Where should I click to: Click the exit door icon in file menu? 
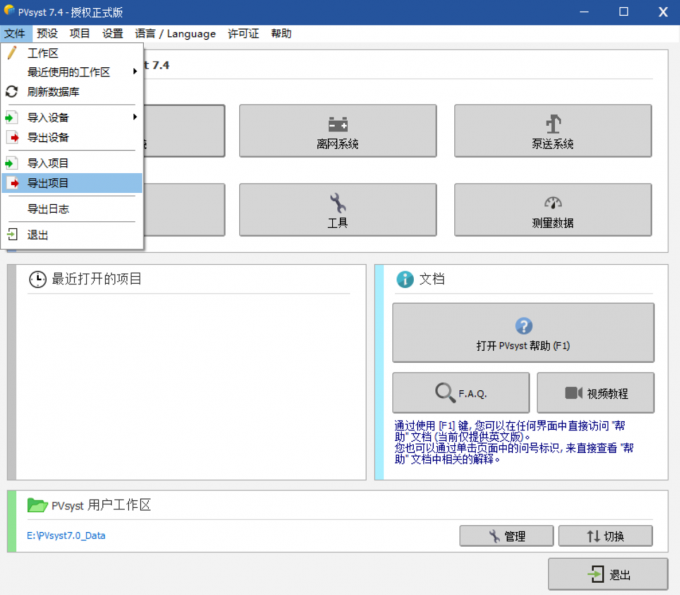tap(12, 234)
